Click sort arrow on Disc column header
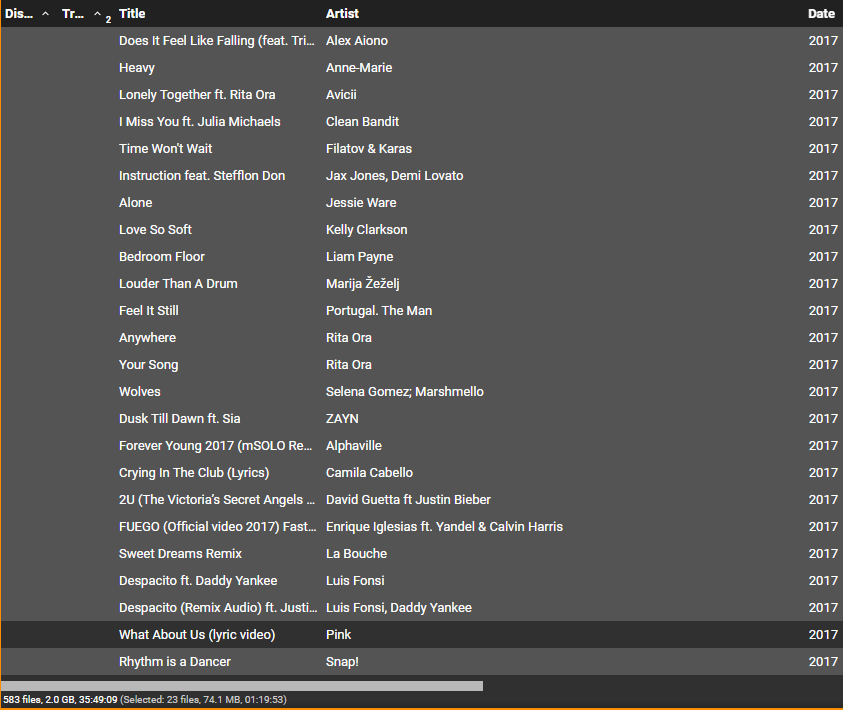The image size is (843, 710). [x=45, y=15]
